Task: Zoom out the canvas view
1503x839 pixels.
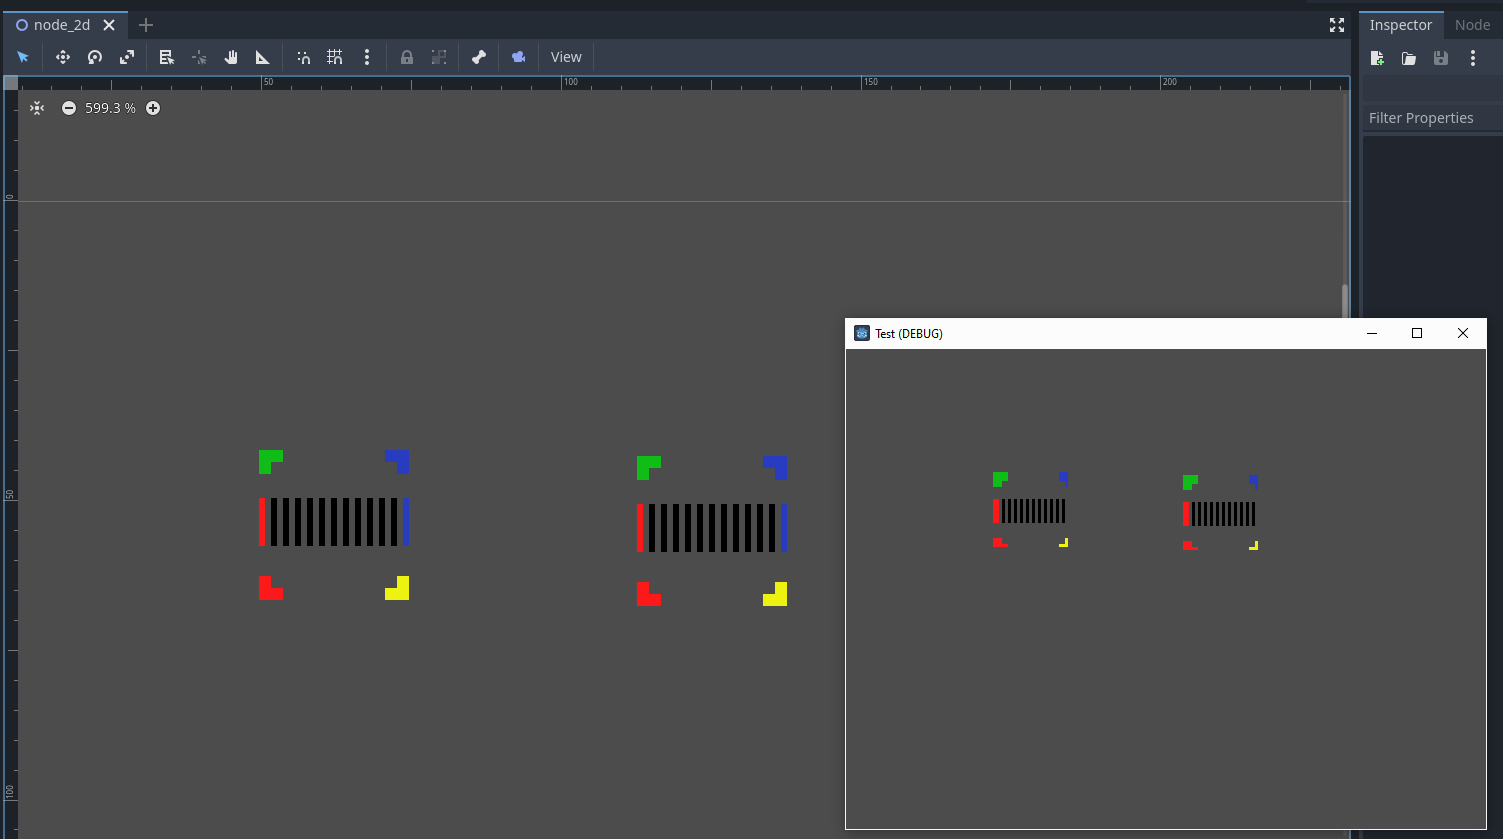Action: click(x=68, y=108)
